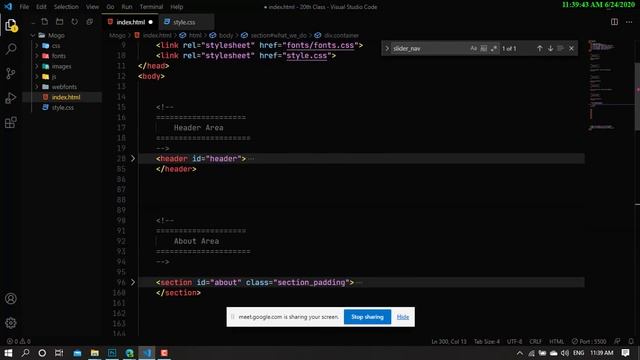
Task: Toggle Match Case in find widget
Action: click(x=473, y=49)
